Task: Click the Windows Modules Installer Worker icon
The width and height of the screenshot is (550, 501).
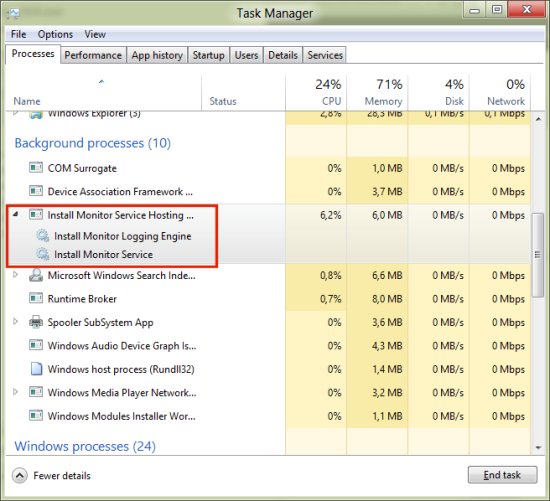Action: [36, 416]
